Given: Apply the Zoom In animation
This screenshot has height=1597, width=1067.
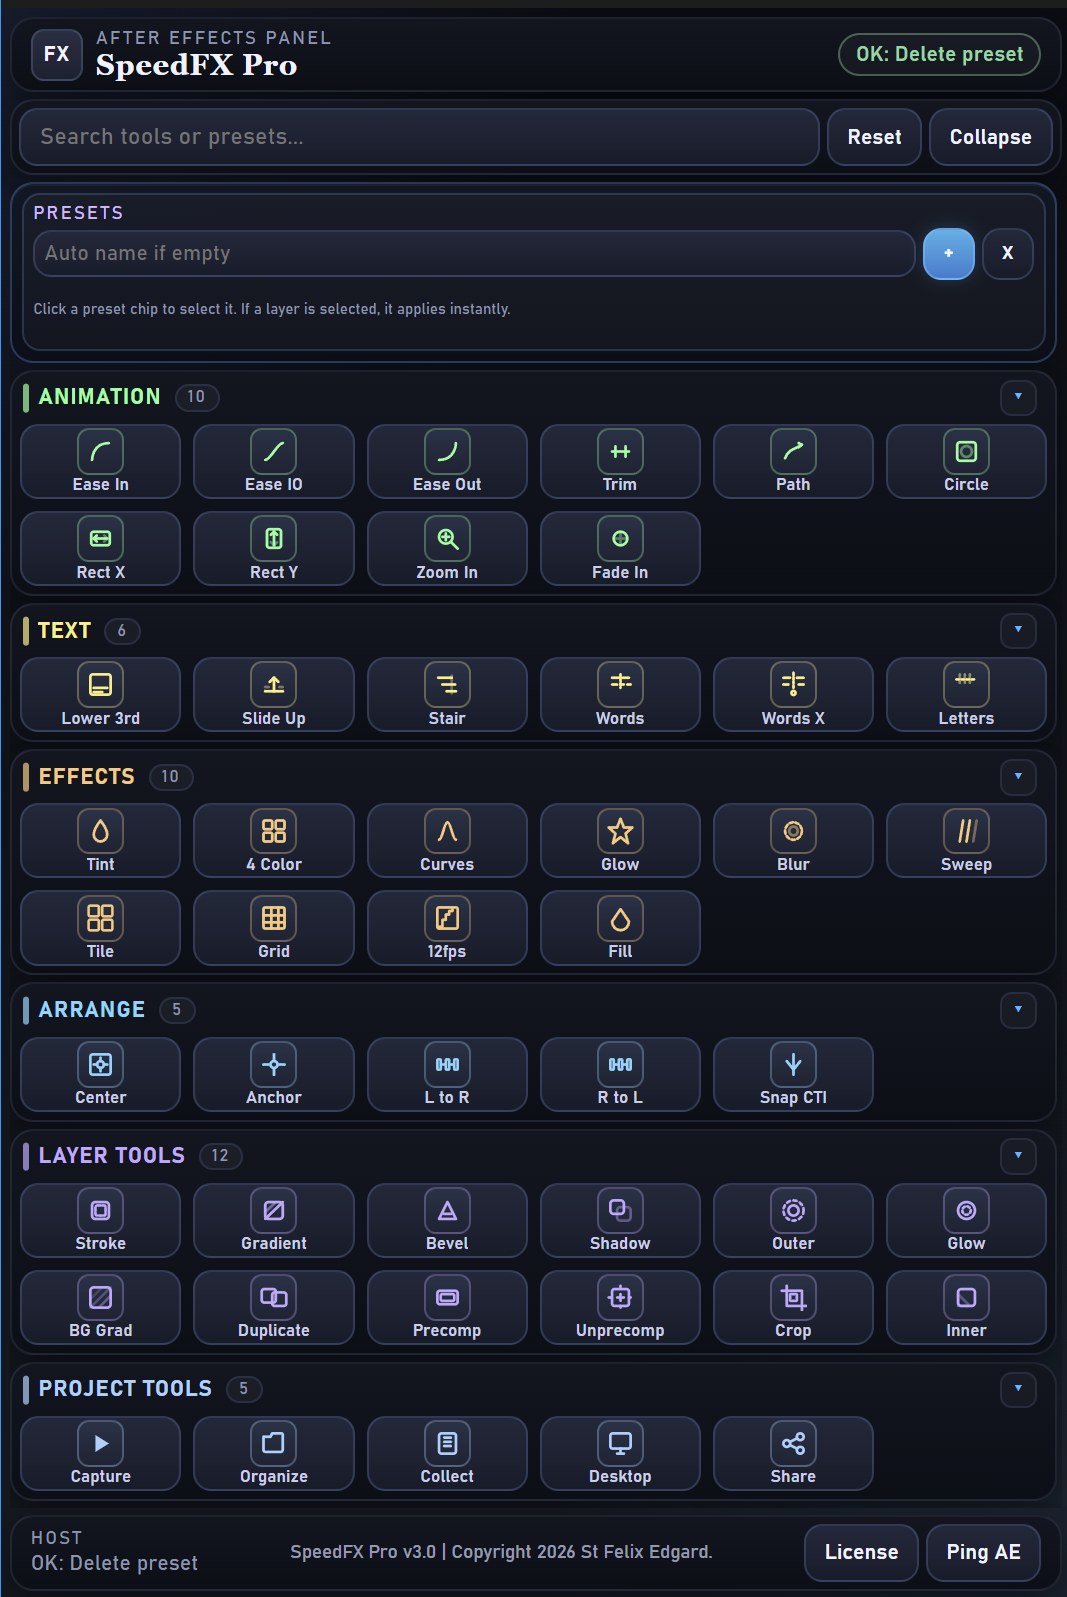Looking at the screenshot, I should (x=447, y=548).
